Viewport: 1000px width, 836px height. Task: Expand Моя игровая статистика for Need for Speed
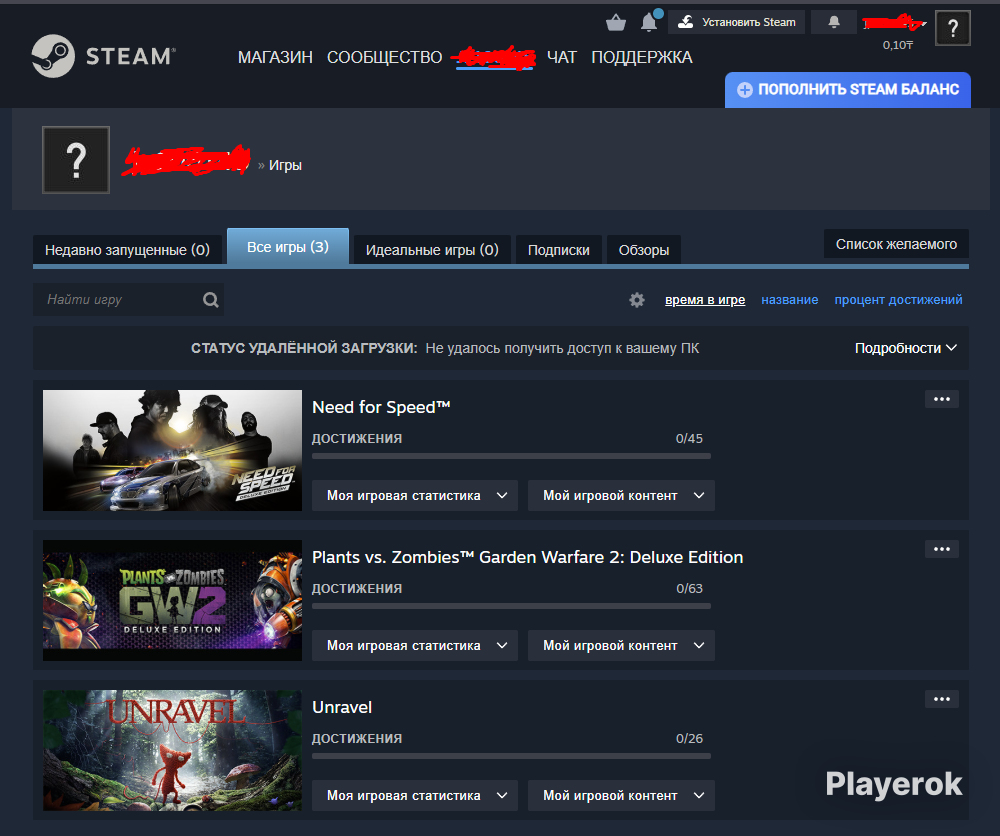415,495
